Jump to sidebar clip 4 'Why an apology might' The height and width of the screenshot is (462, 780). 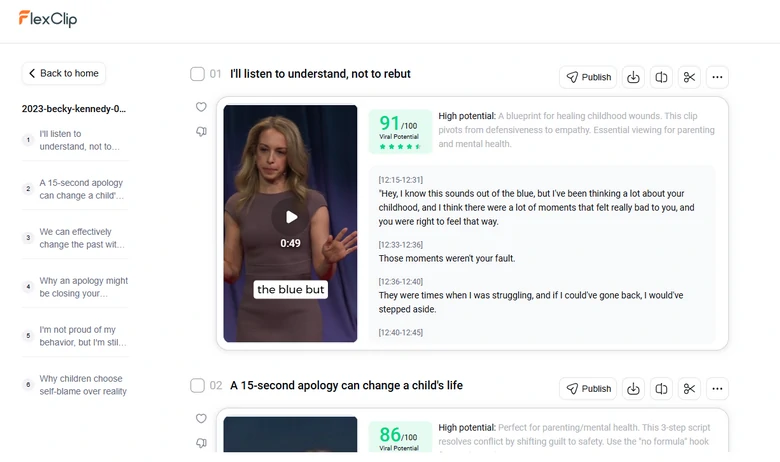(x=75, y=287)
